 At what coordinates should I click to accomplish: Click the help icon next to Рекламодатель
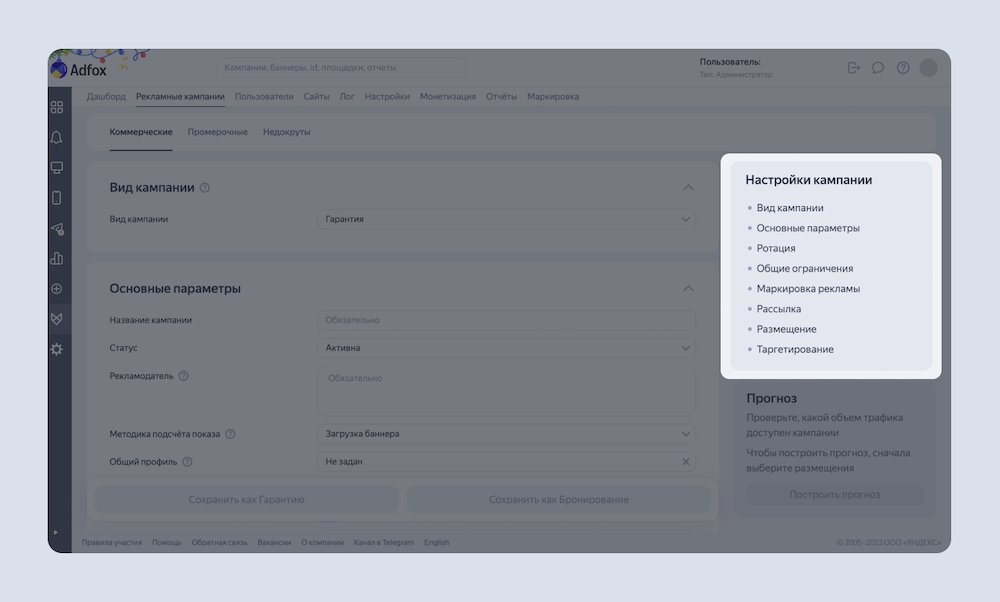click(184, 376)
